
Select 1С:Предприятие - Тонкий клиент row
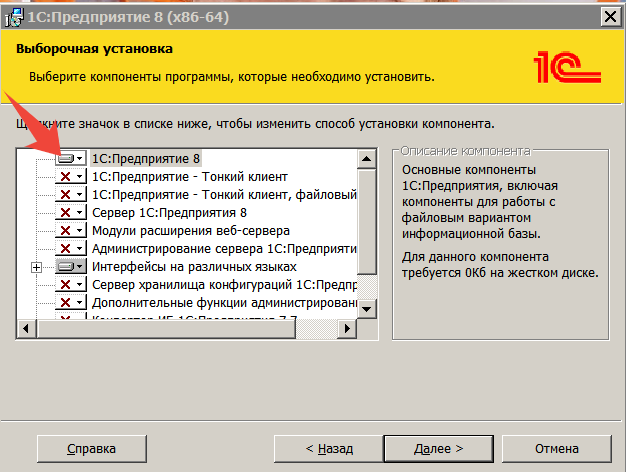(190, 177)
